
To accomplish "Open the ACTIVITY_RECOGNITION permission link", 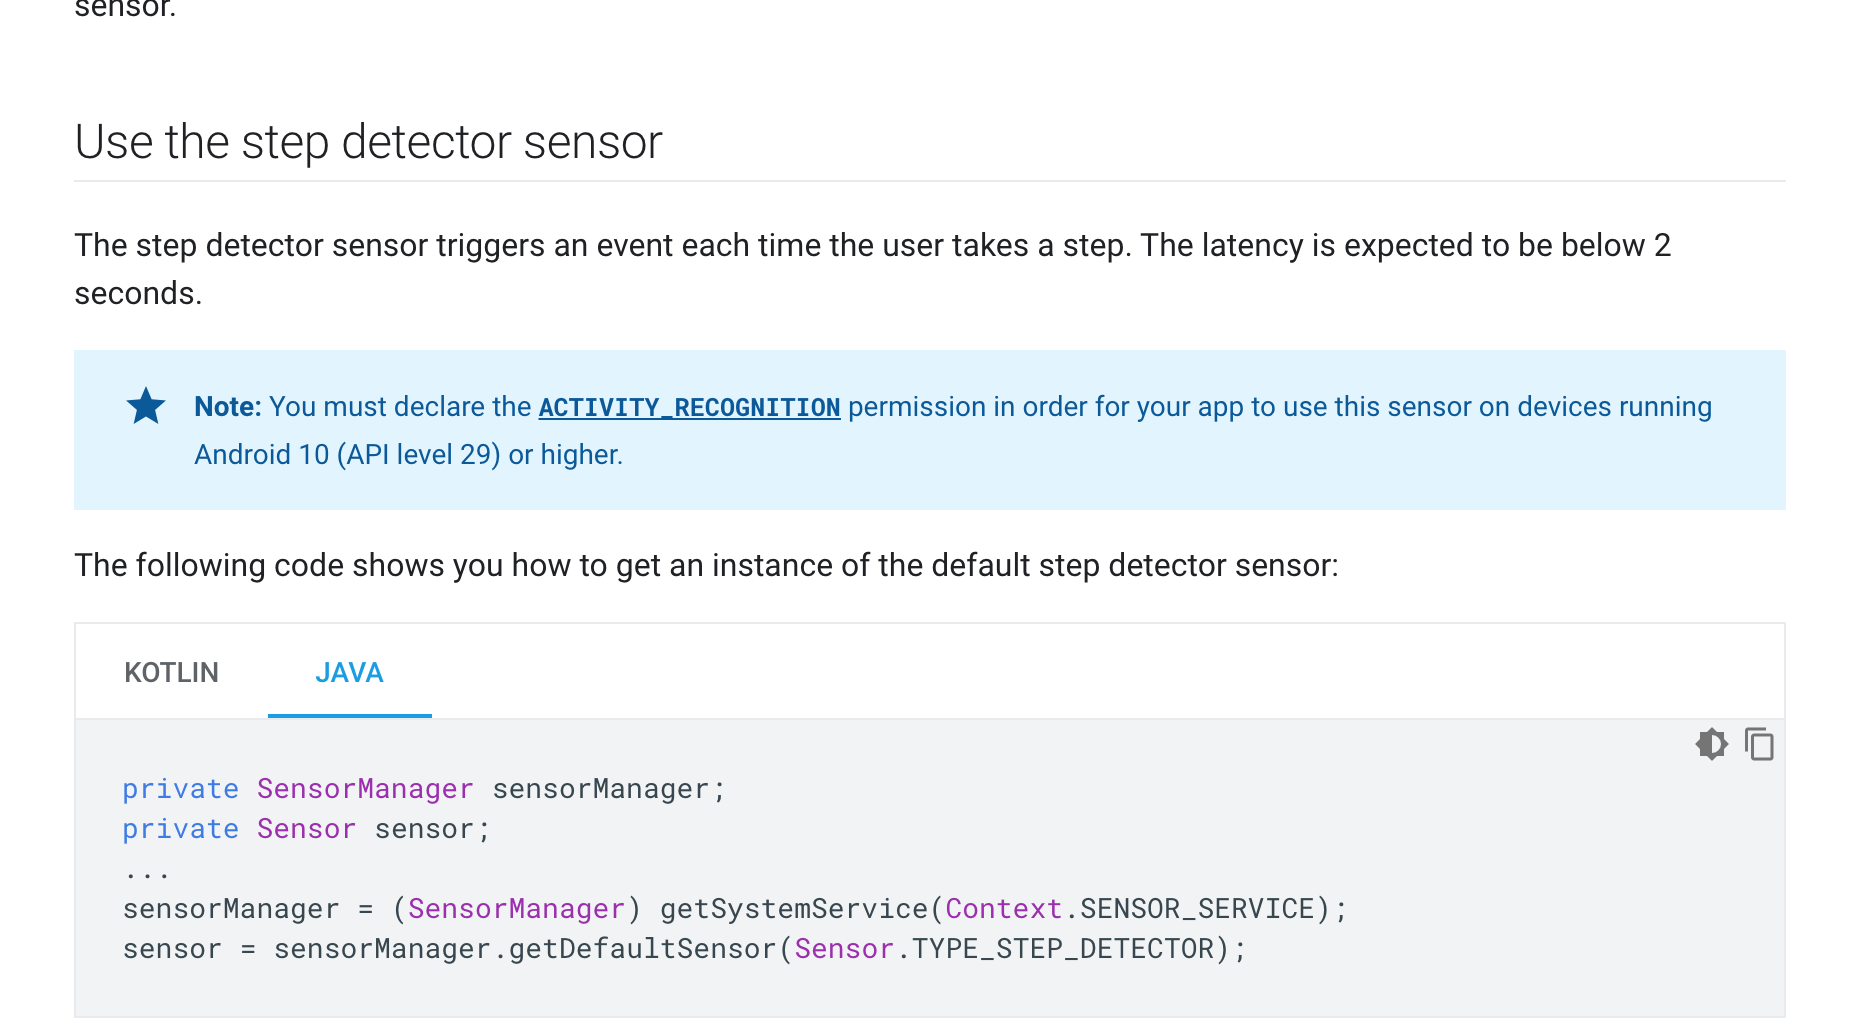I will pyautogui.click(x=689, y=407).
